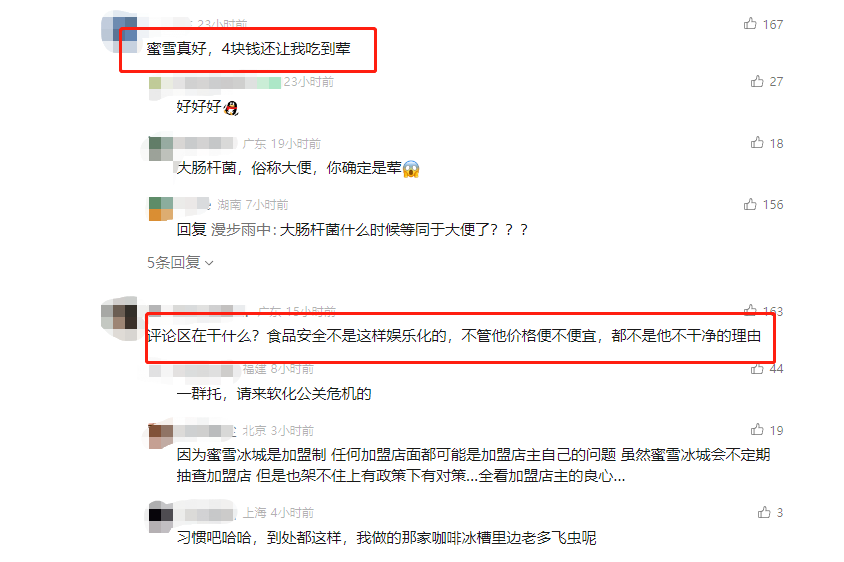
Task: Like the comment with 167 likes
Action: [x=750, y=24]
